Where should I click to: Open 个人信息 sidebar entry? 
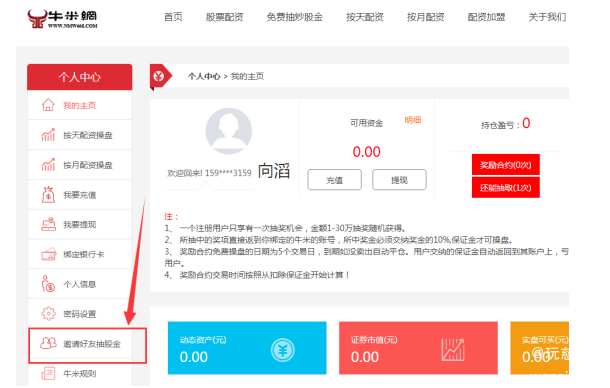(x=80, y=284)
